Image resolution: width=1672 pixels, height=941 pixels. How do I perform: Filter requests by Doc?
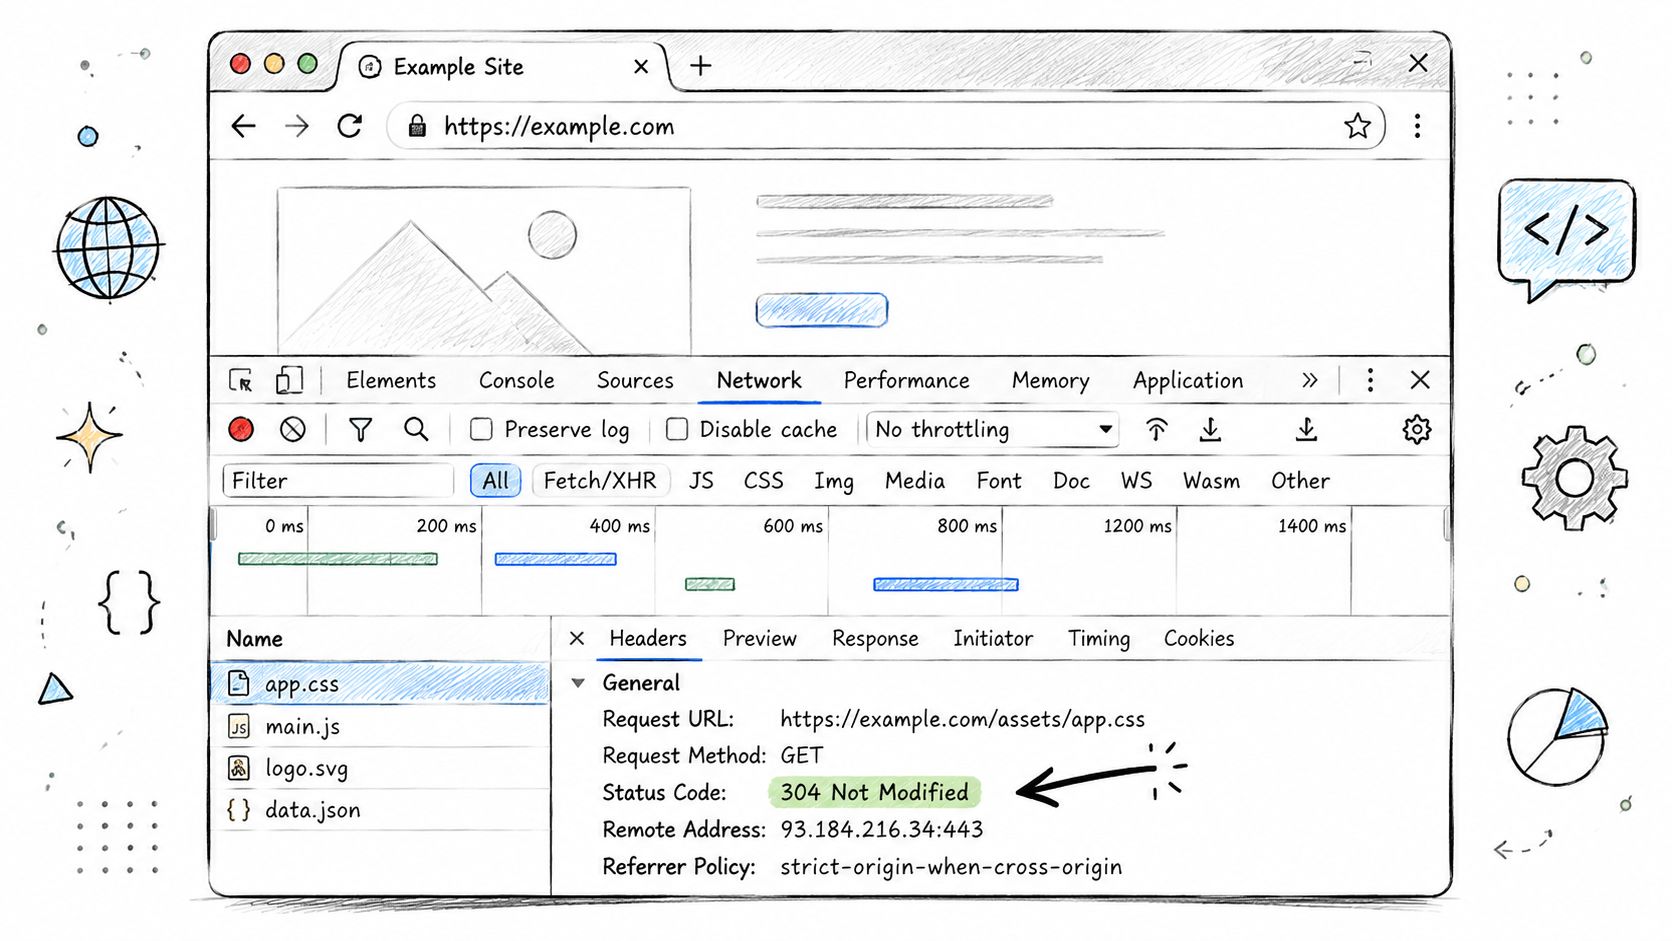click(x=1071, y=481)
